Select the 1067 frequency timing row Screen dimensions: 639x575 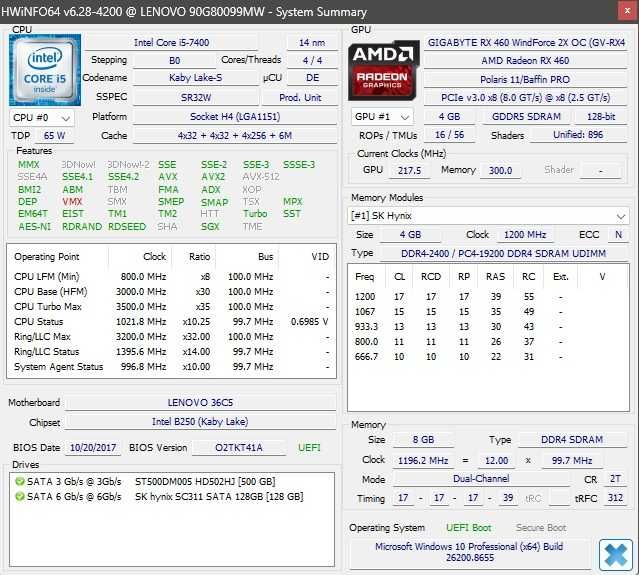pos(488,312)
